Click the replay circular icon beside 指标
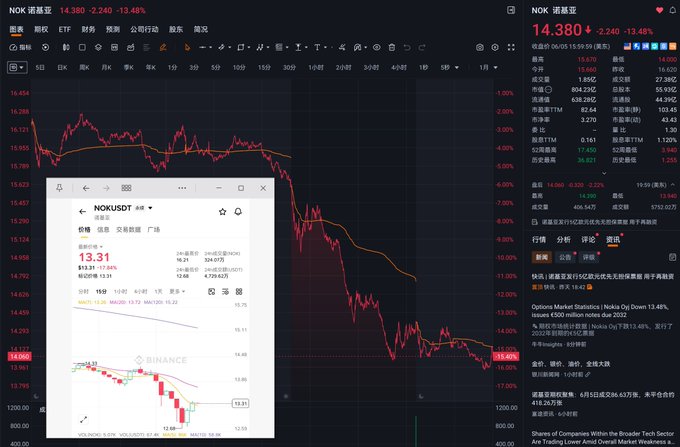The width and height of the screenshot is (680, 447). pyautogui.click(x=46, y=47)
